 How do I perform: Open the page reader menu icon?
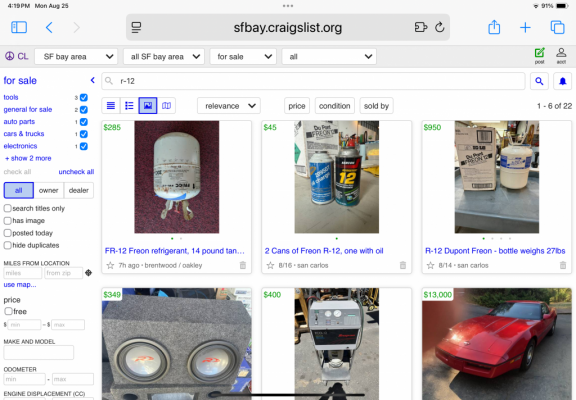[136, 27]
